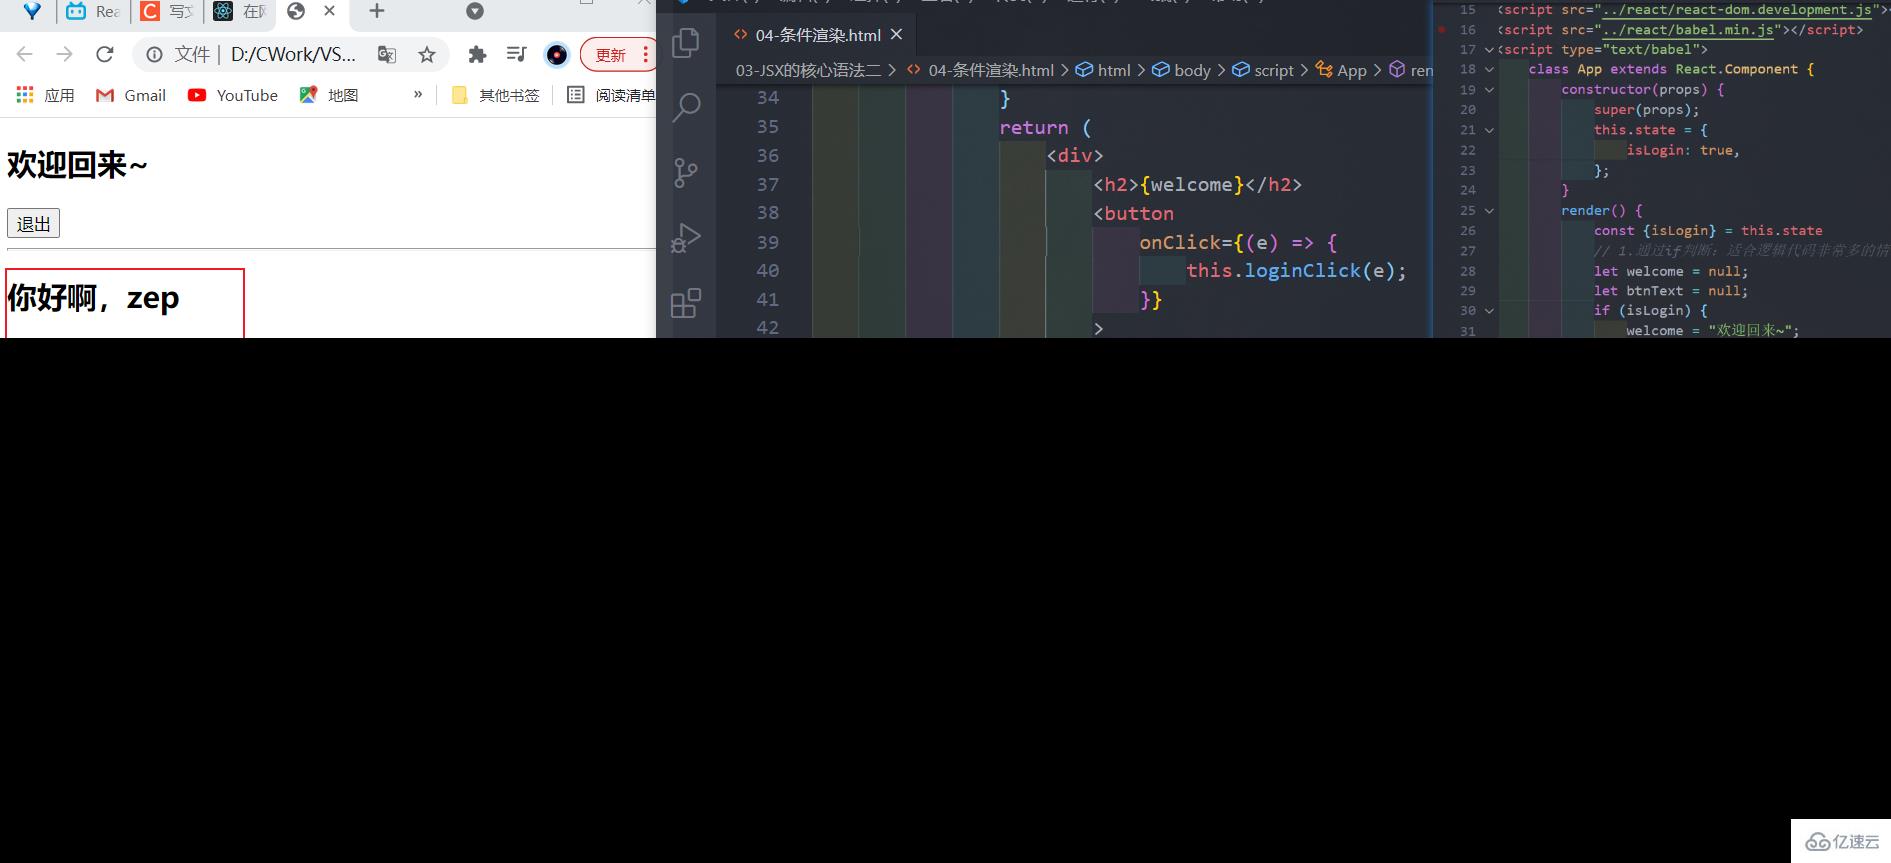This screenshot has height=863, width=1891.
Task: Click the ../react/react-dom.development.js link
Action: 1737,10
